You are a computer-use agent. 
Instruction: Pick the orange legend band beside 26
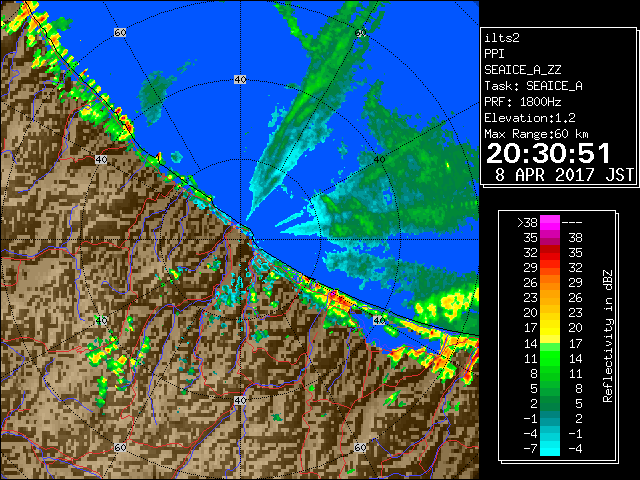point(550,283)
